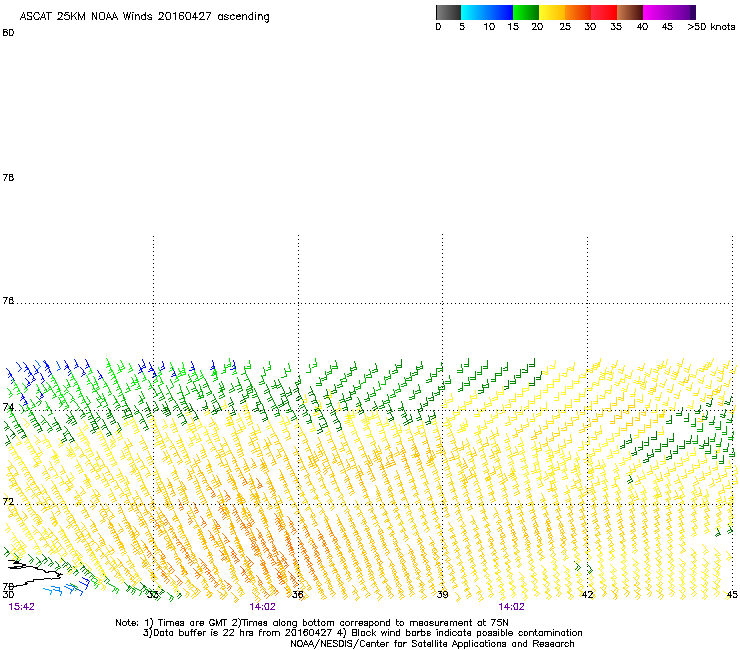Click the red 30-35 knots legend segment
This screenshot has height=650, width=740.
point(604,12)
